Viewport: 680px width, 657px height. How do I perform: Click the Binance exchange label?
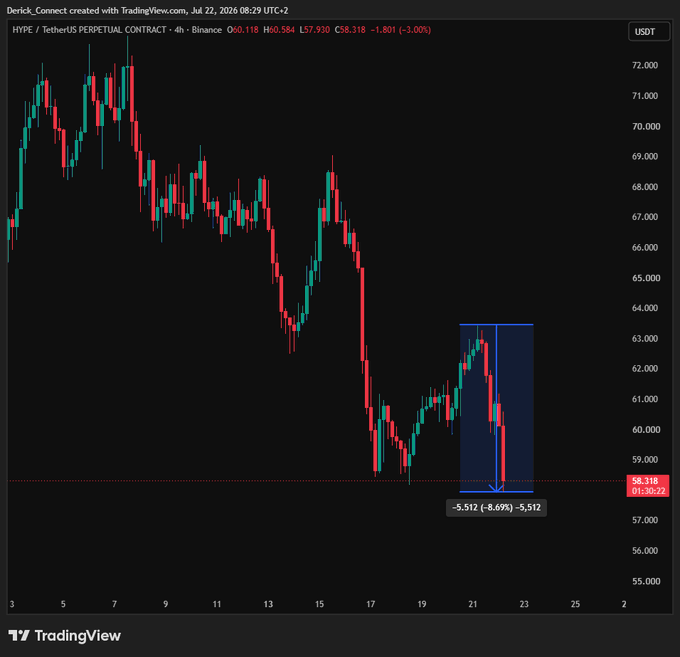(x=206, y=30)
